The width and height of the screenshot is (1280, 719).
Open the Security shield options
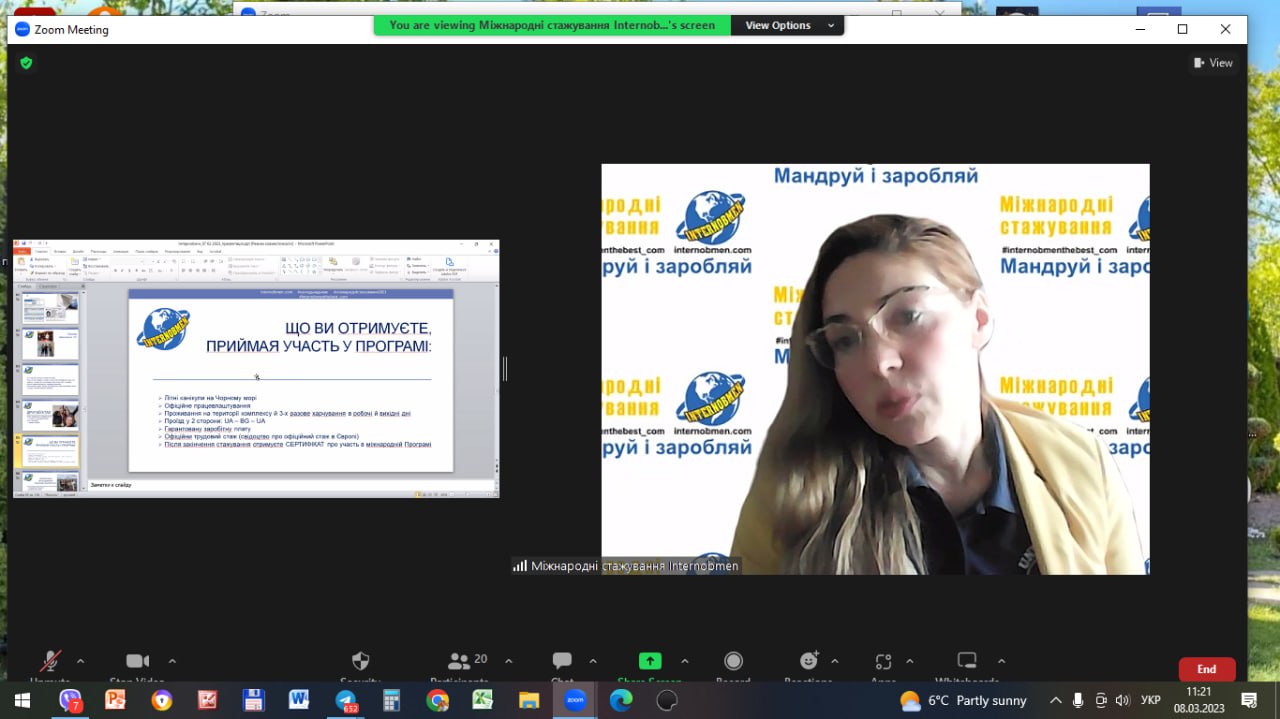click(361, 662)
